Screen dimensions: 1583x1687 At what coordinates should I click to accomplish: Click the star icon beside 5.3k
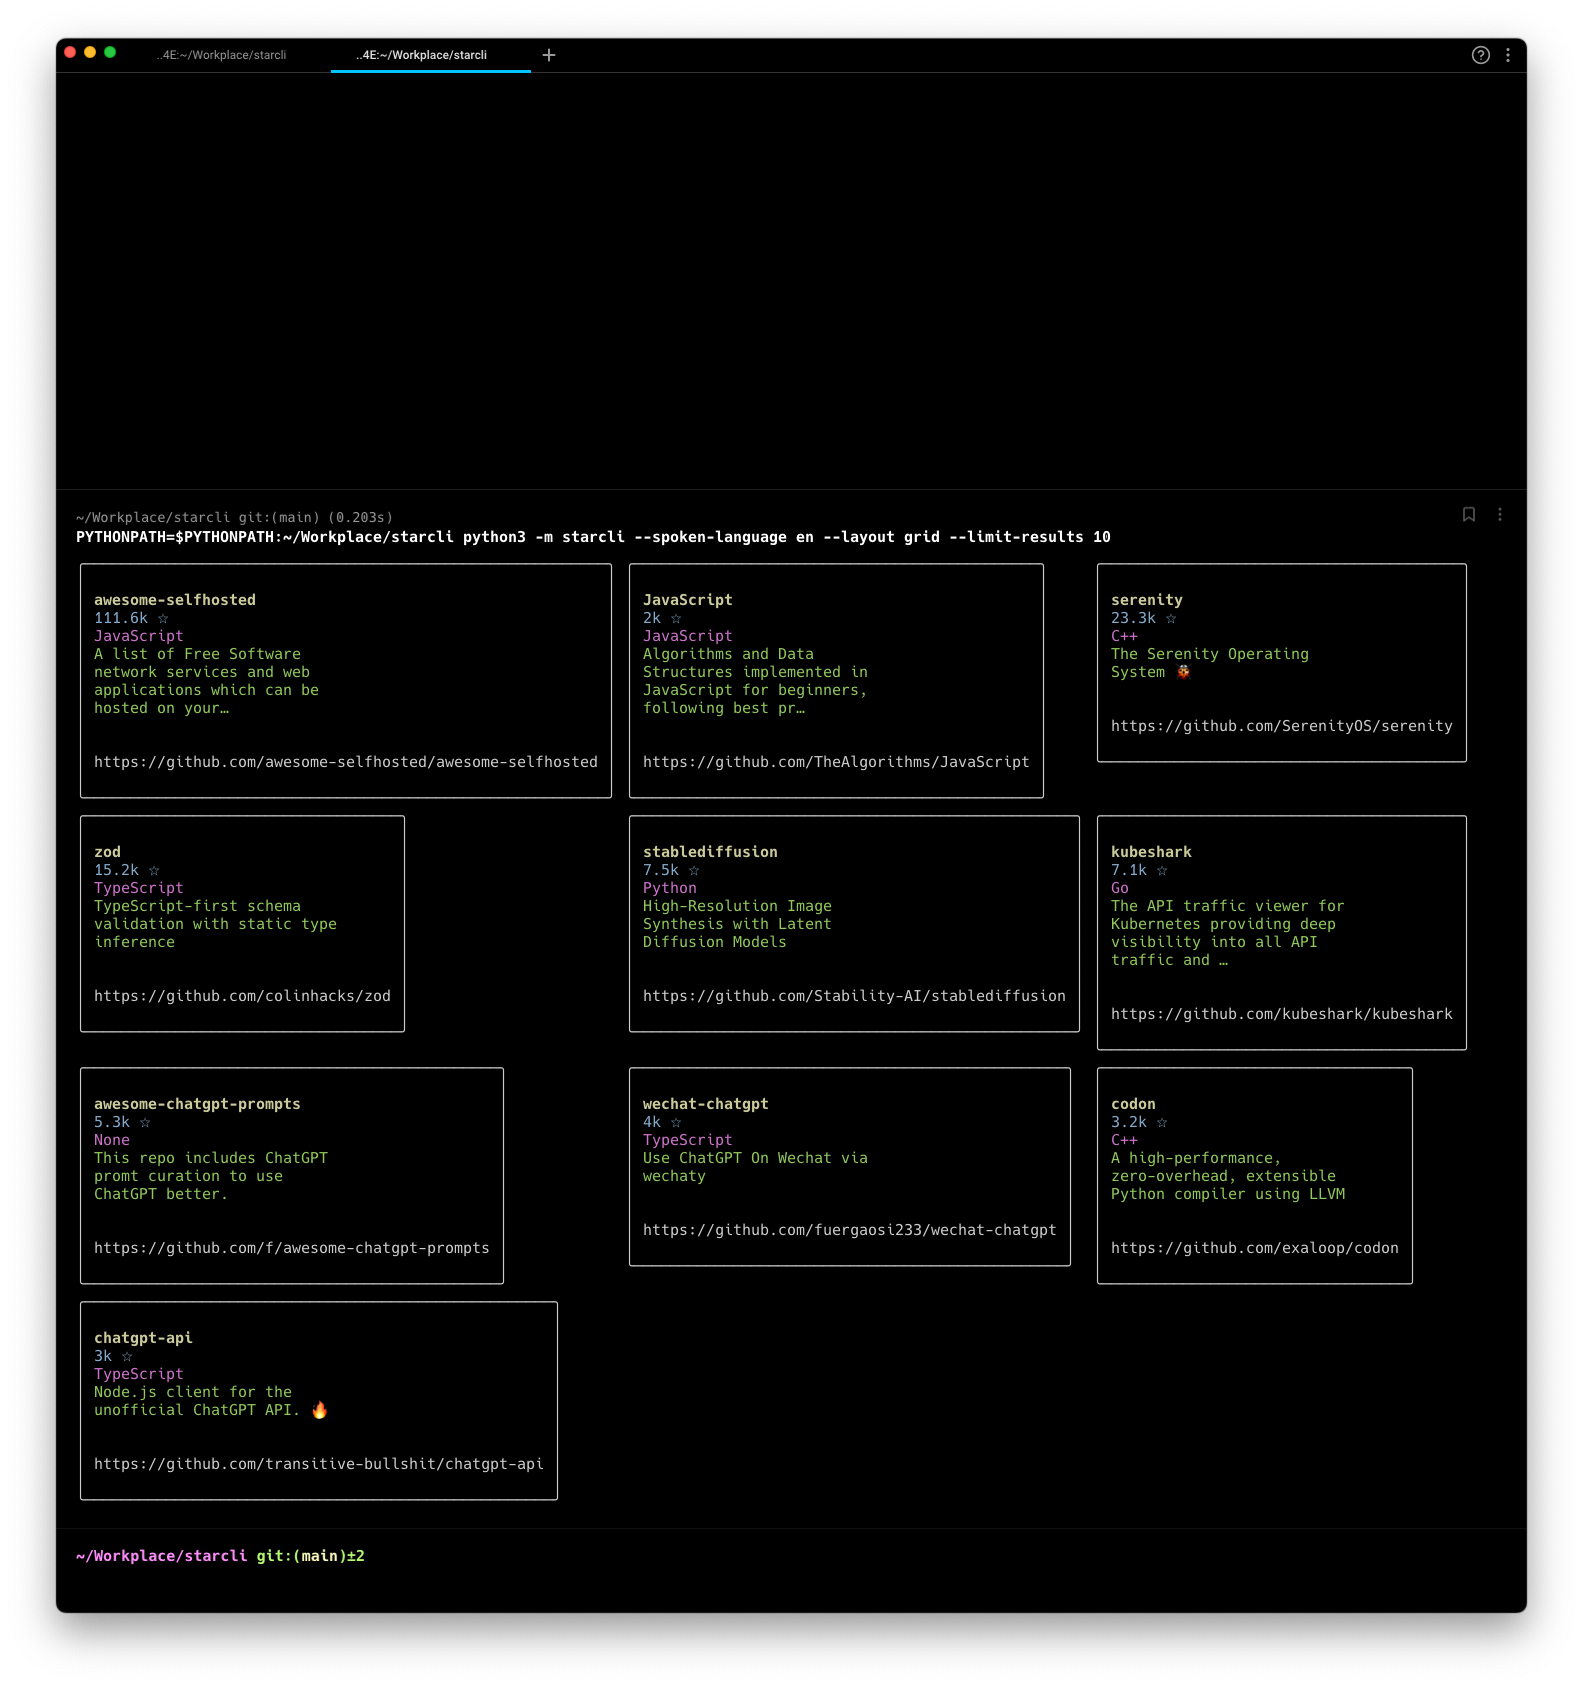pyautogui.click(x=145, y=1123)
